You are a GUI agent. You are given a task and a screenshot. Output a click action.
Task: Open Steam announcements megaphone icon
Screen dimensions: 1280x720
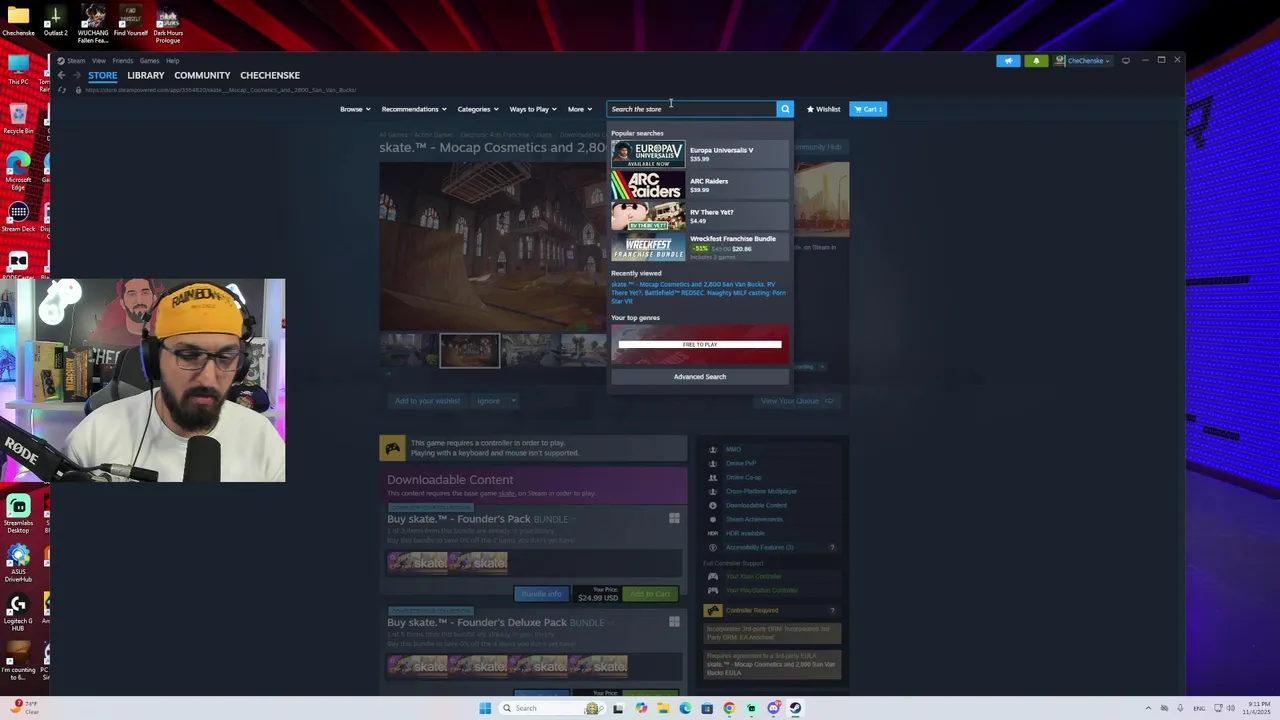coord(1008,61)
